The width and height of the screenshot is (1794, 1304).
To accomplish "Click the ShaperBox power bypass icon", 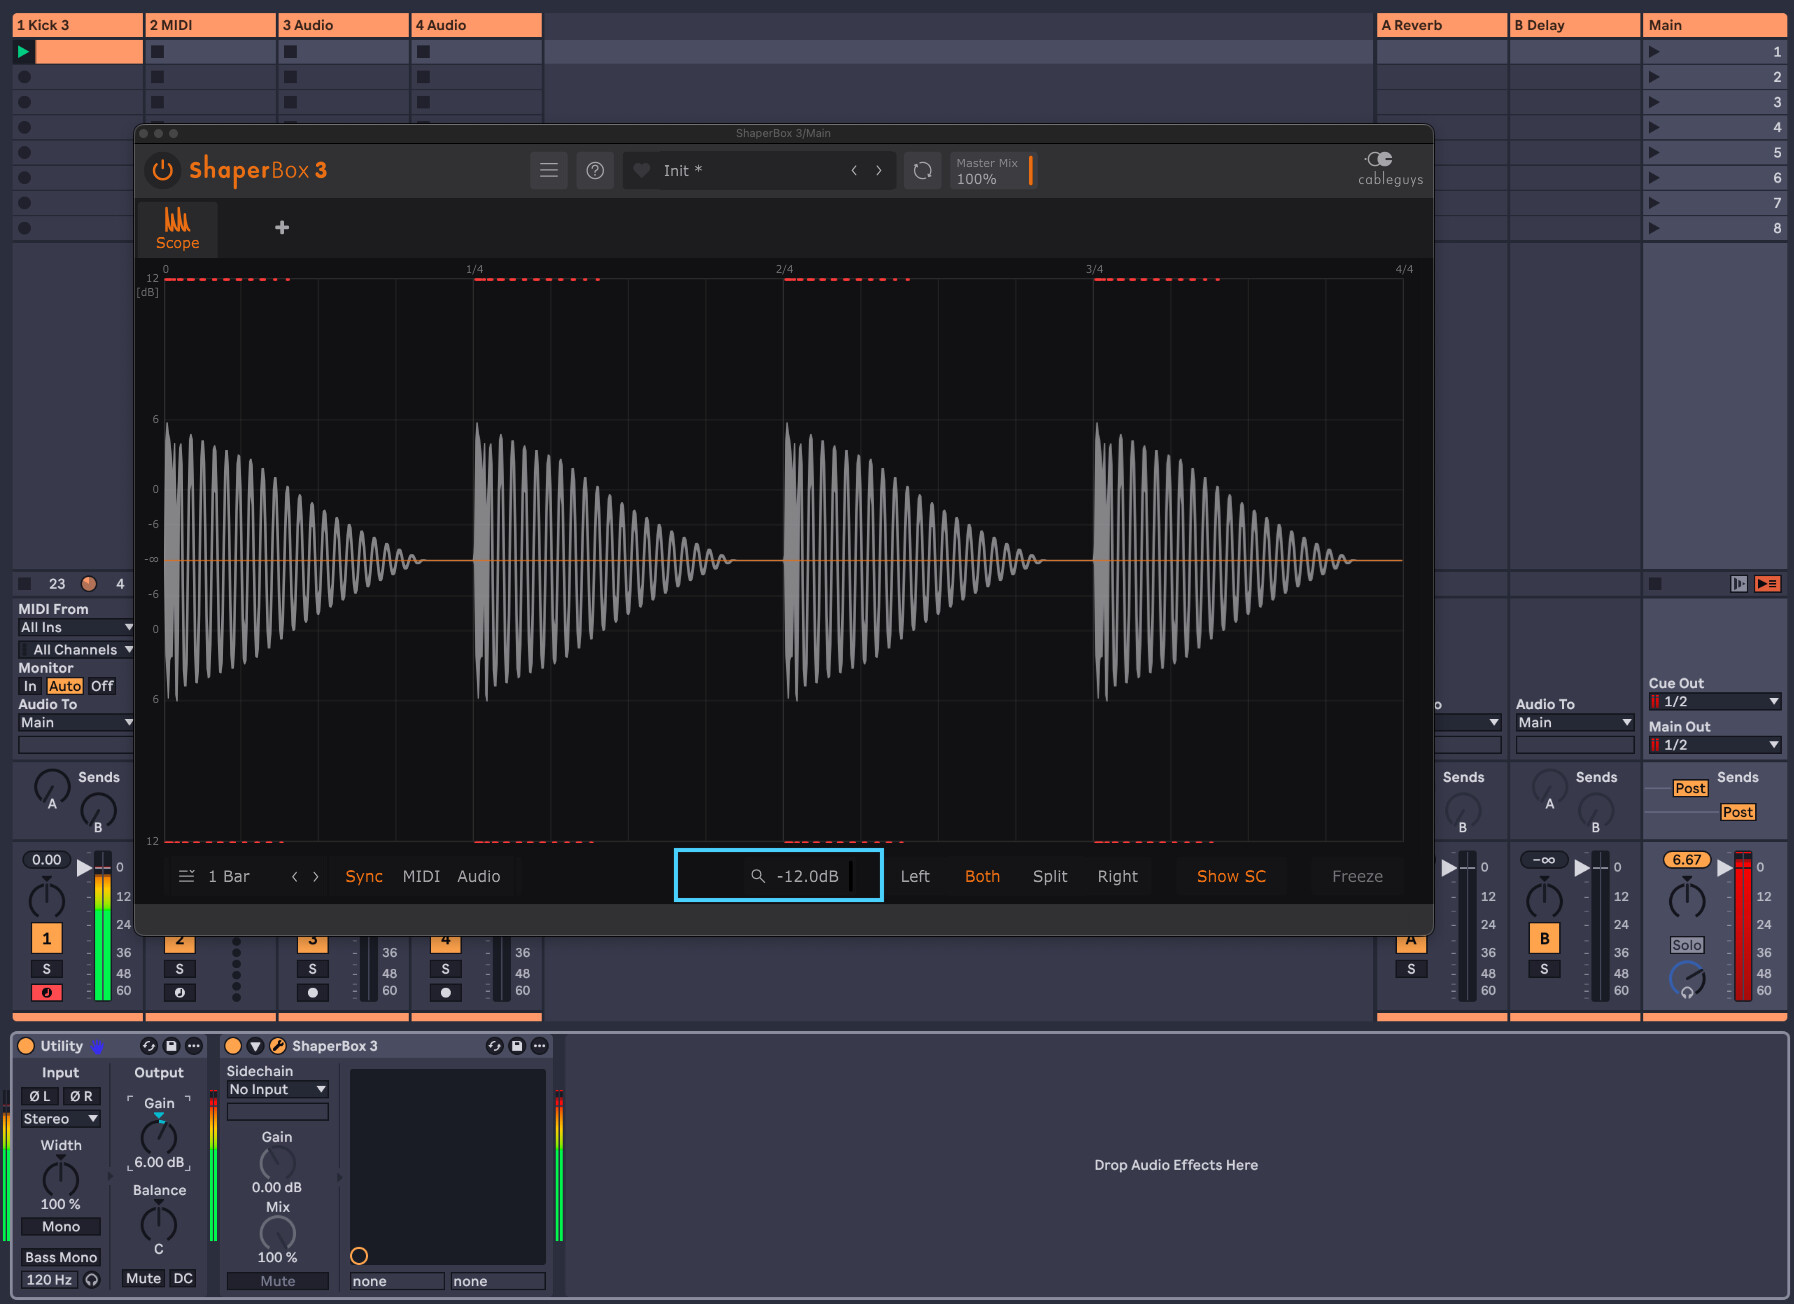I will click(162, 171).
